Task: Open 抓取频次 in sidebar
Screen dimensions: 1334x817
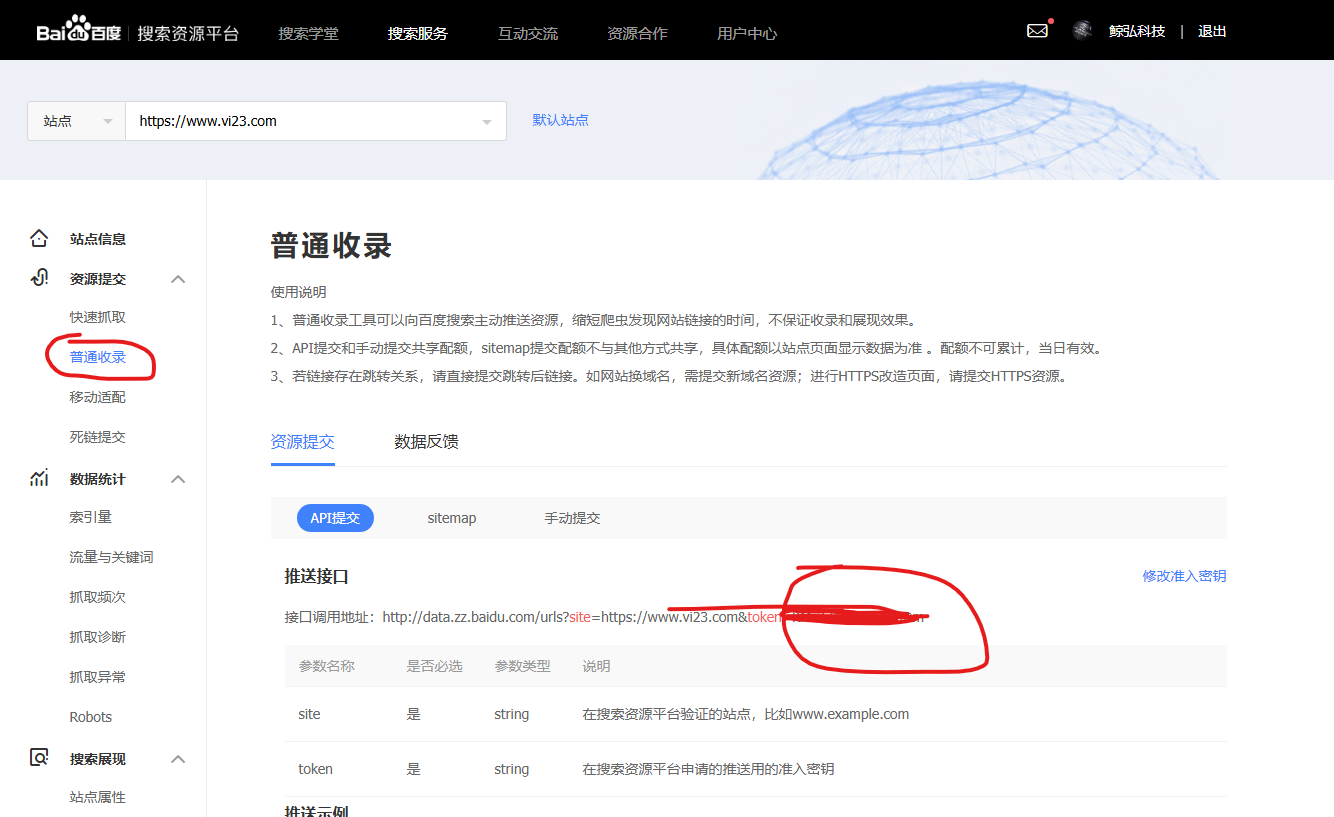Action: click(x=98, y=597)
